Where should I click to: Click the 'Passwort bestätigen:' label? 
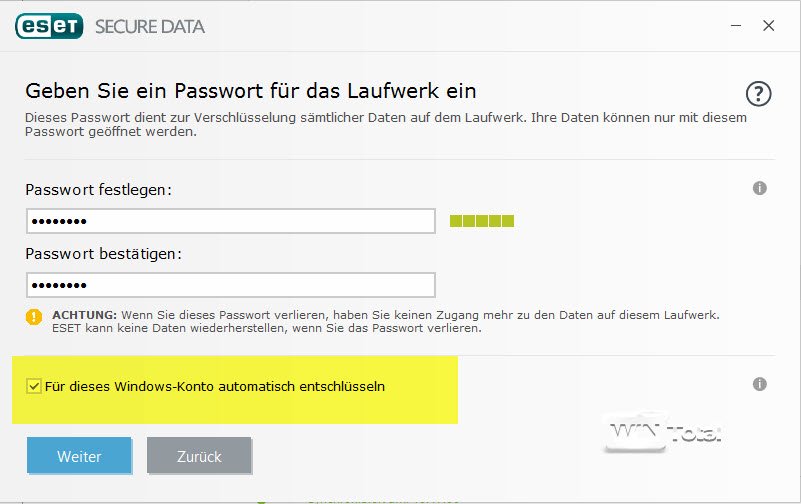(x=103, y=254)
